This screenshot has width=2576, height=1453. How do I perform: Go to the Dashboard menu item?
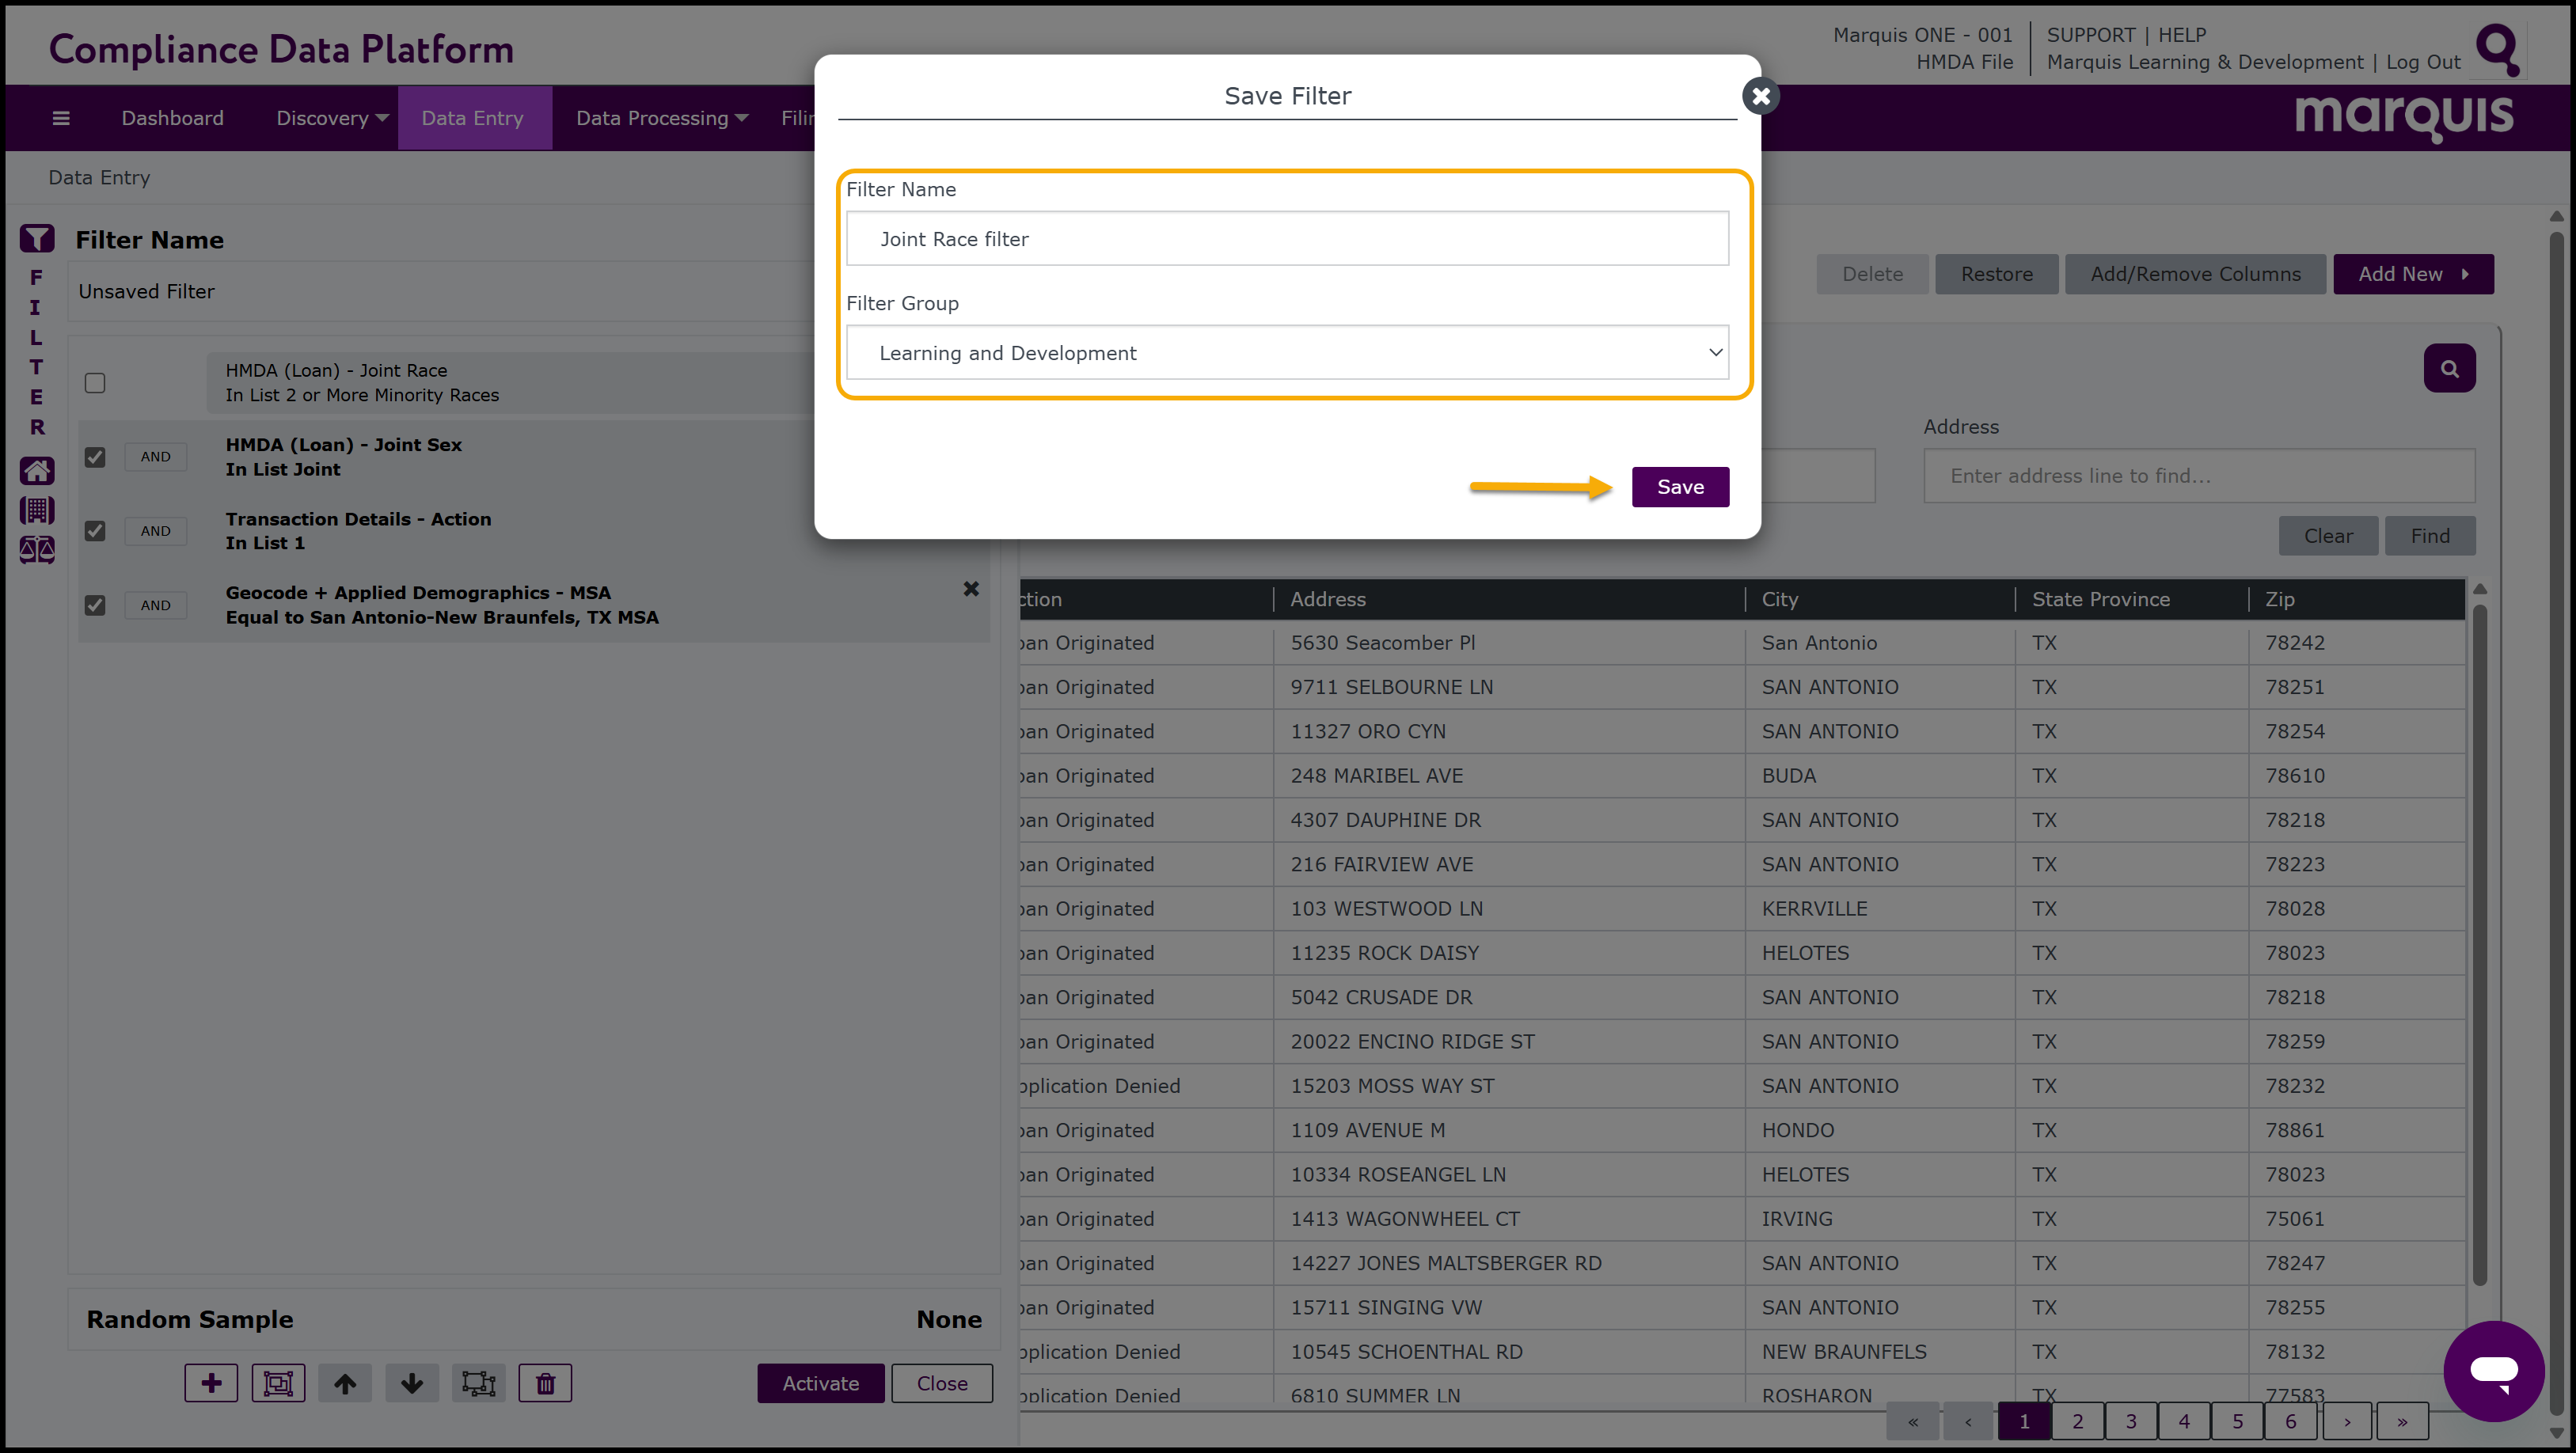click(172, 118)
